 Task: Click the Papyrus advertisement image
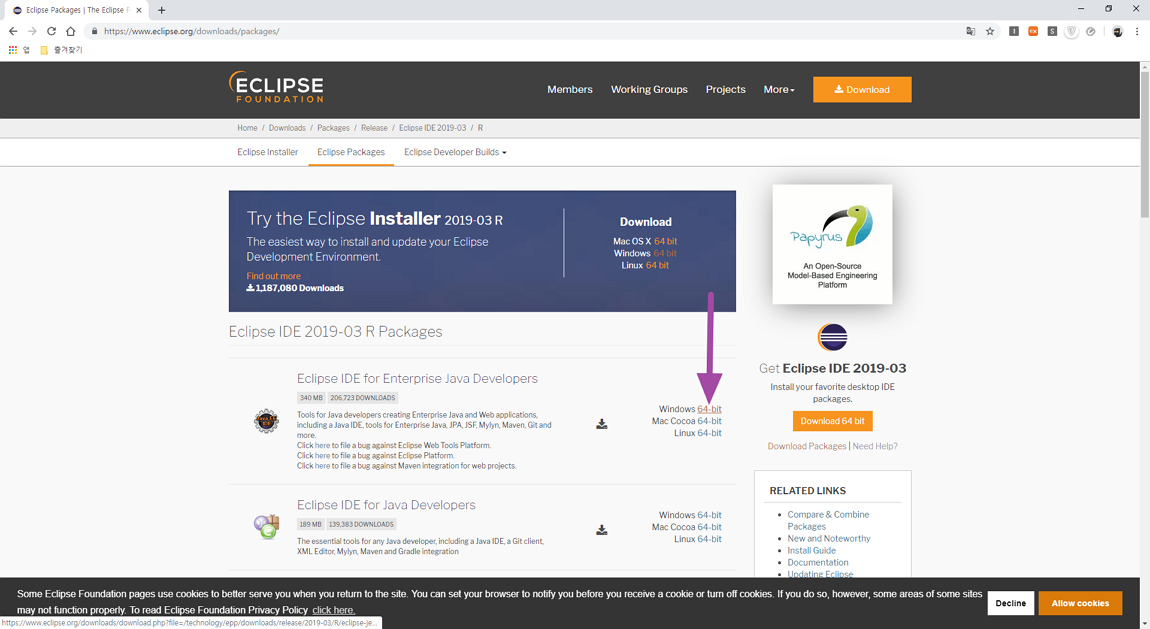832,244
